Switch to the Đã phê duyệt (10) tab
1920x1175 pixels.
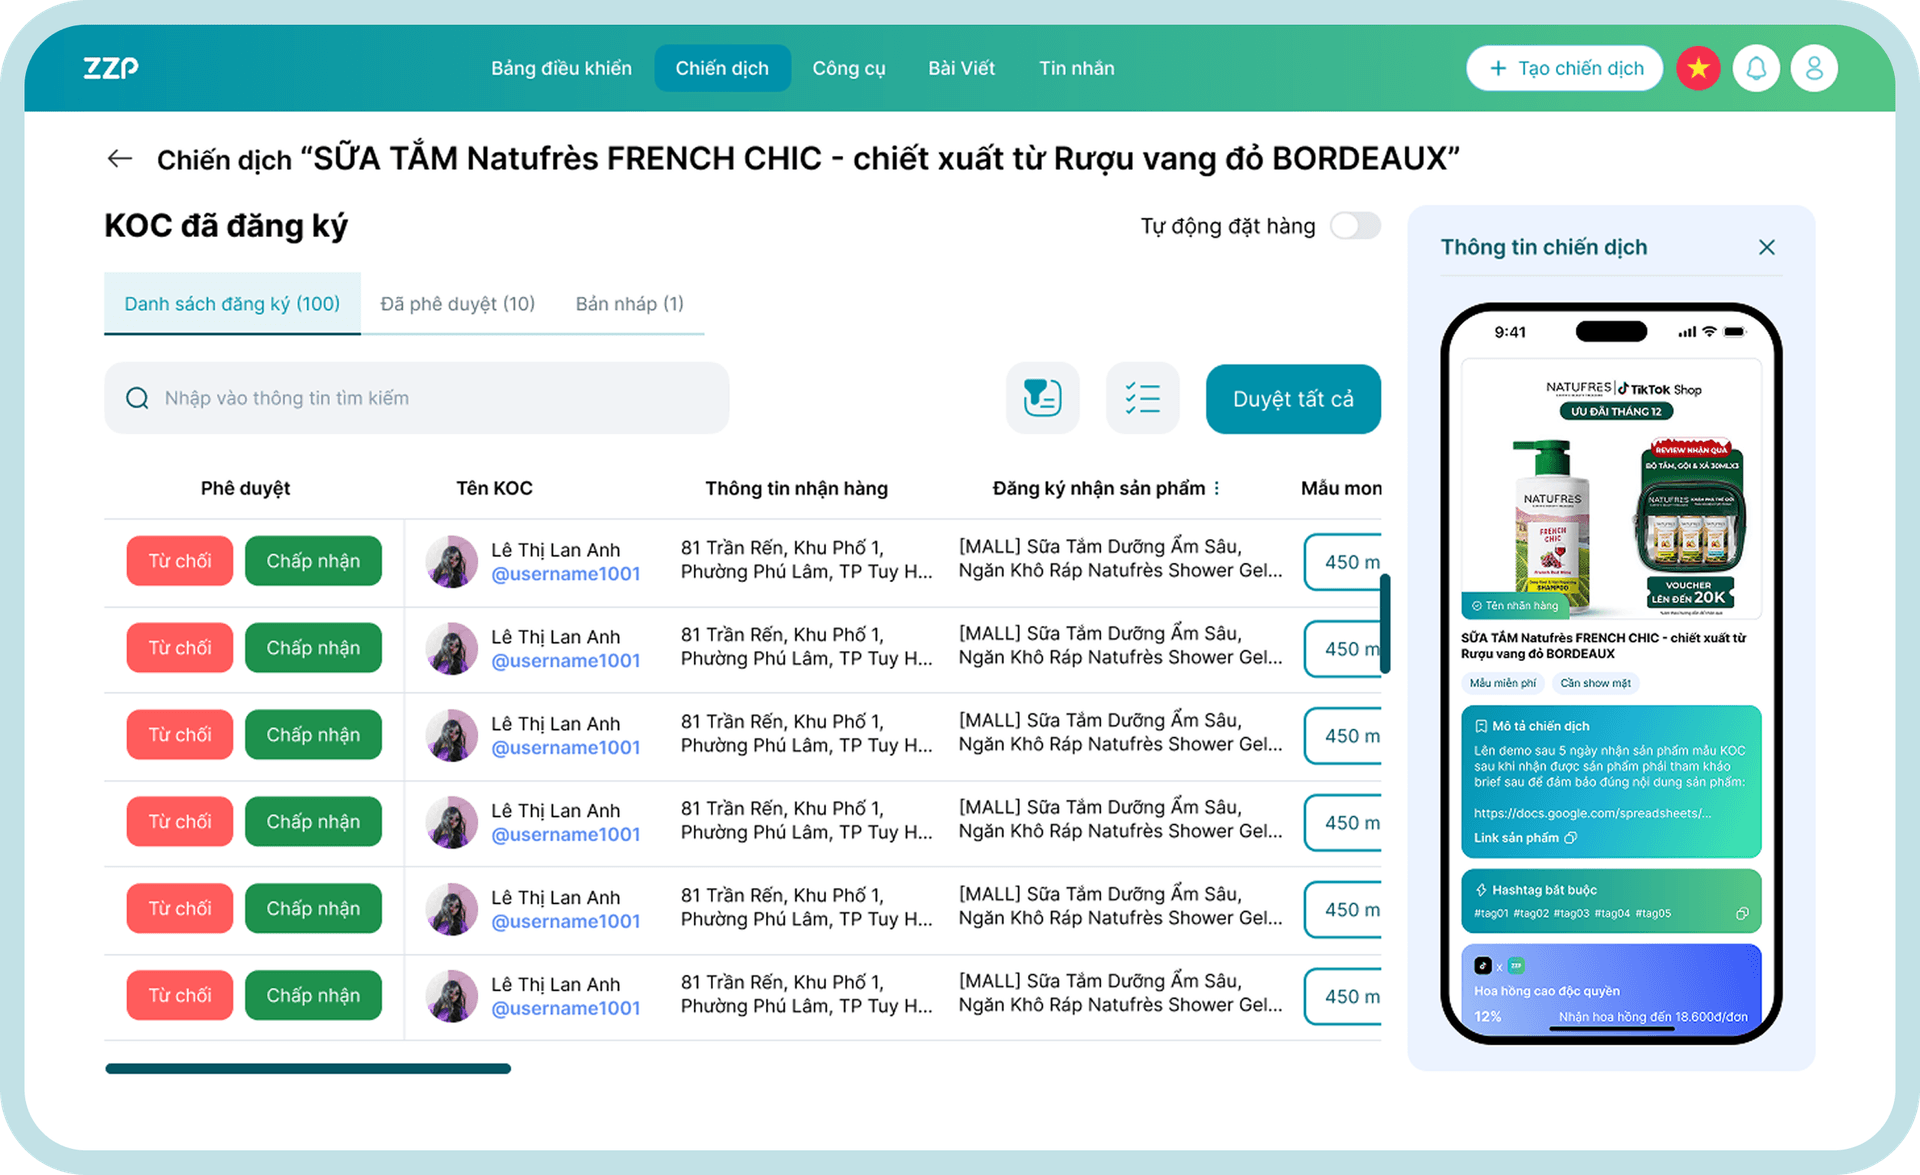pyautogui.click(x=458, y=303)
